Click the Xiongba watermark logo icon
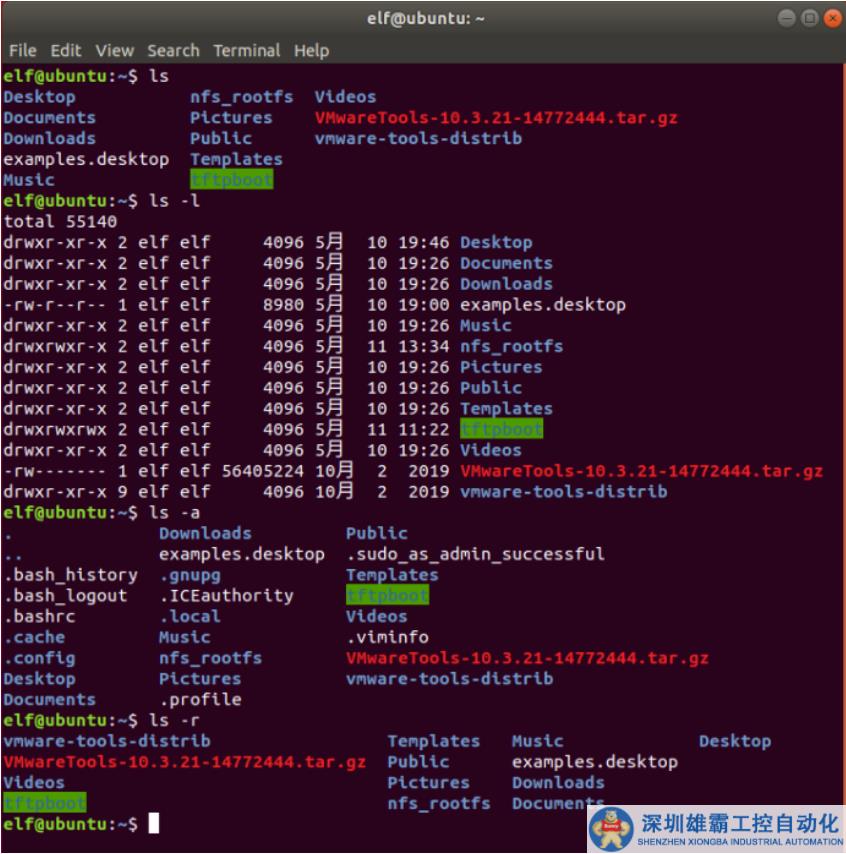The image size is (846, 854). click(x=611, y=829)
